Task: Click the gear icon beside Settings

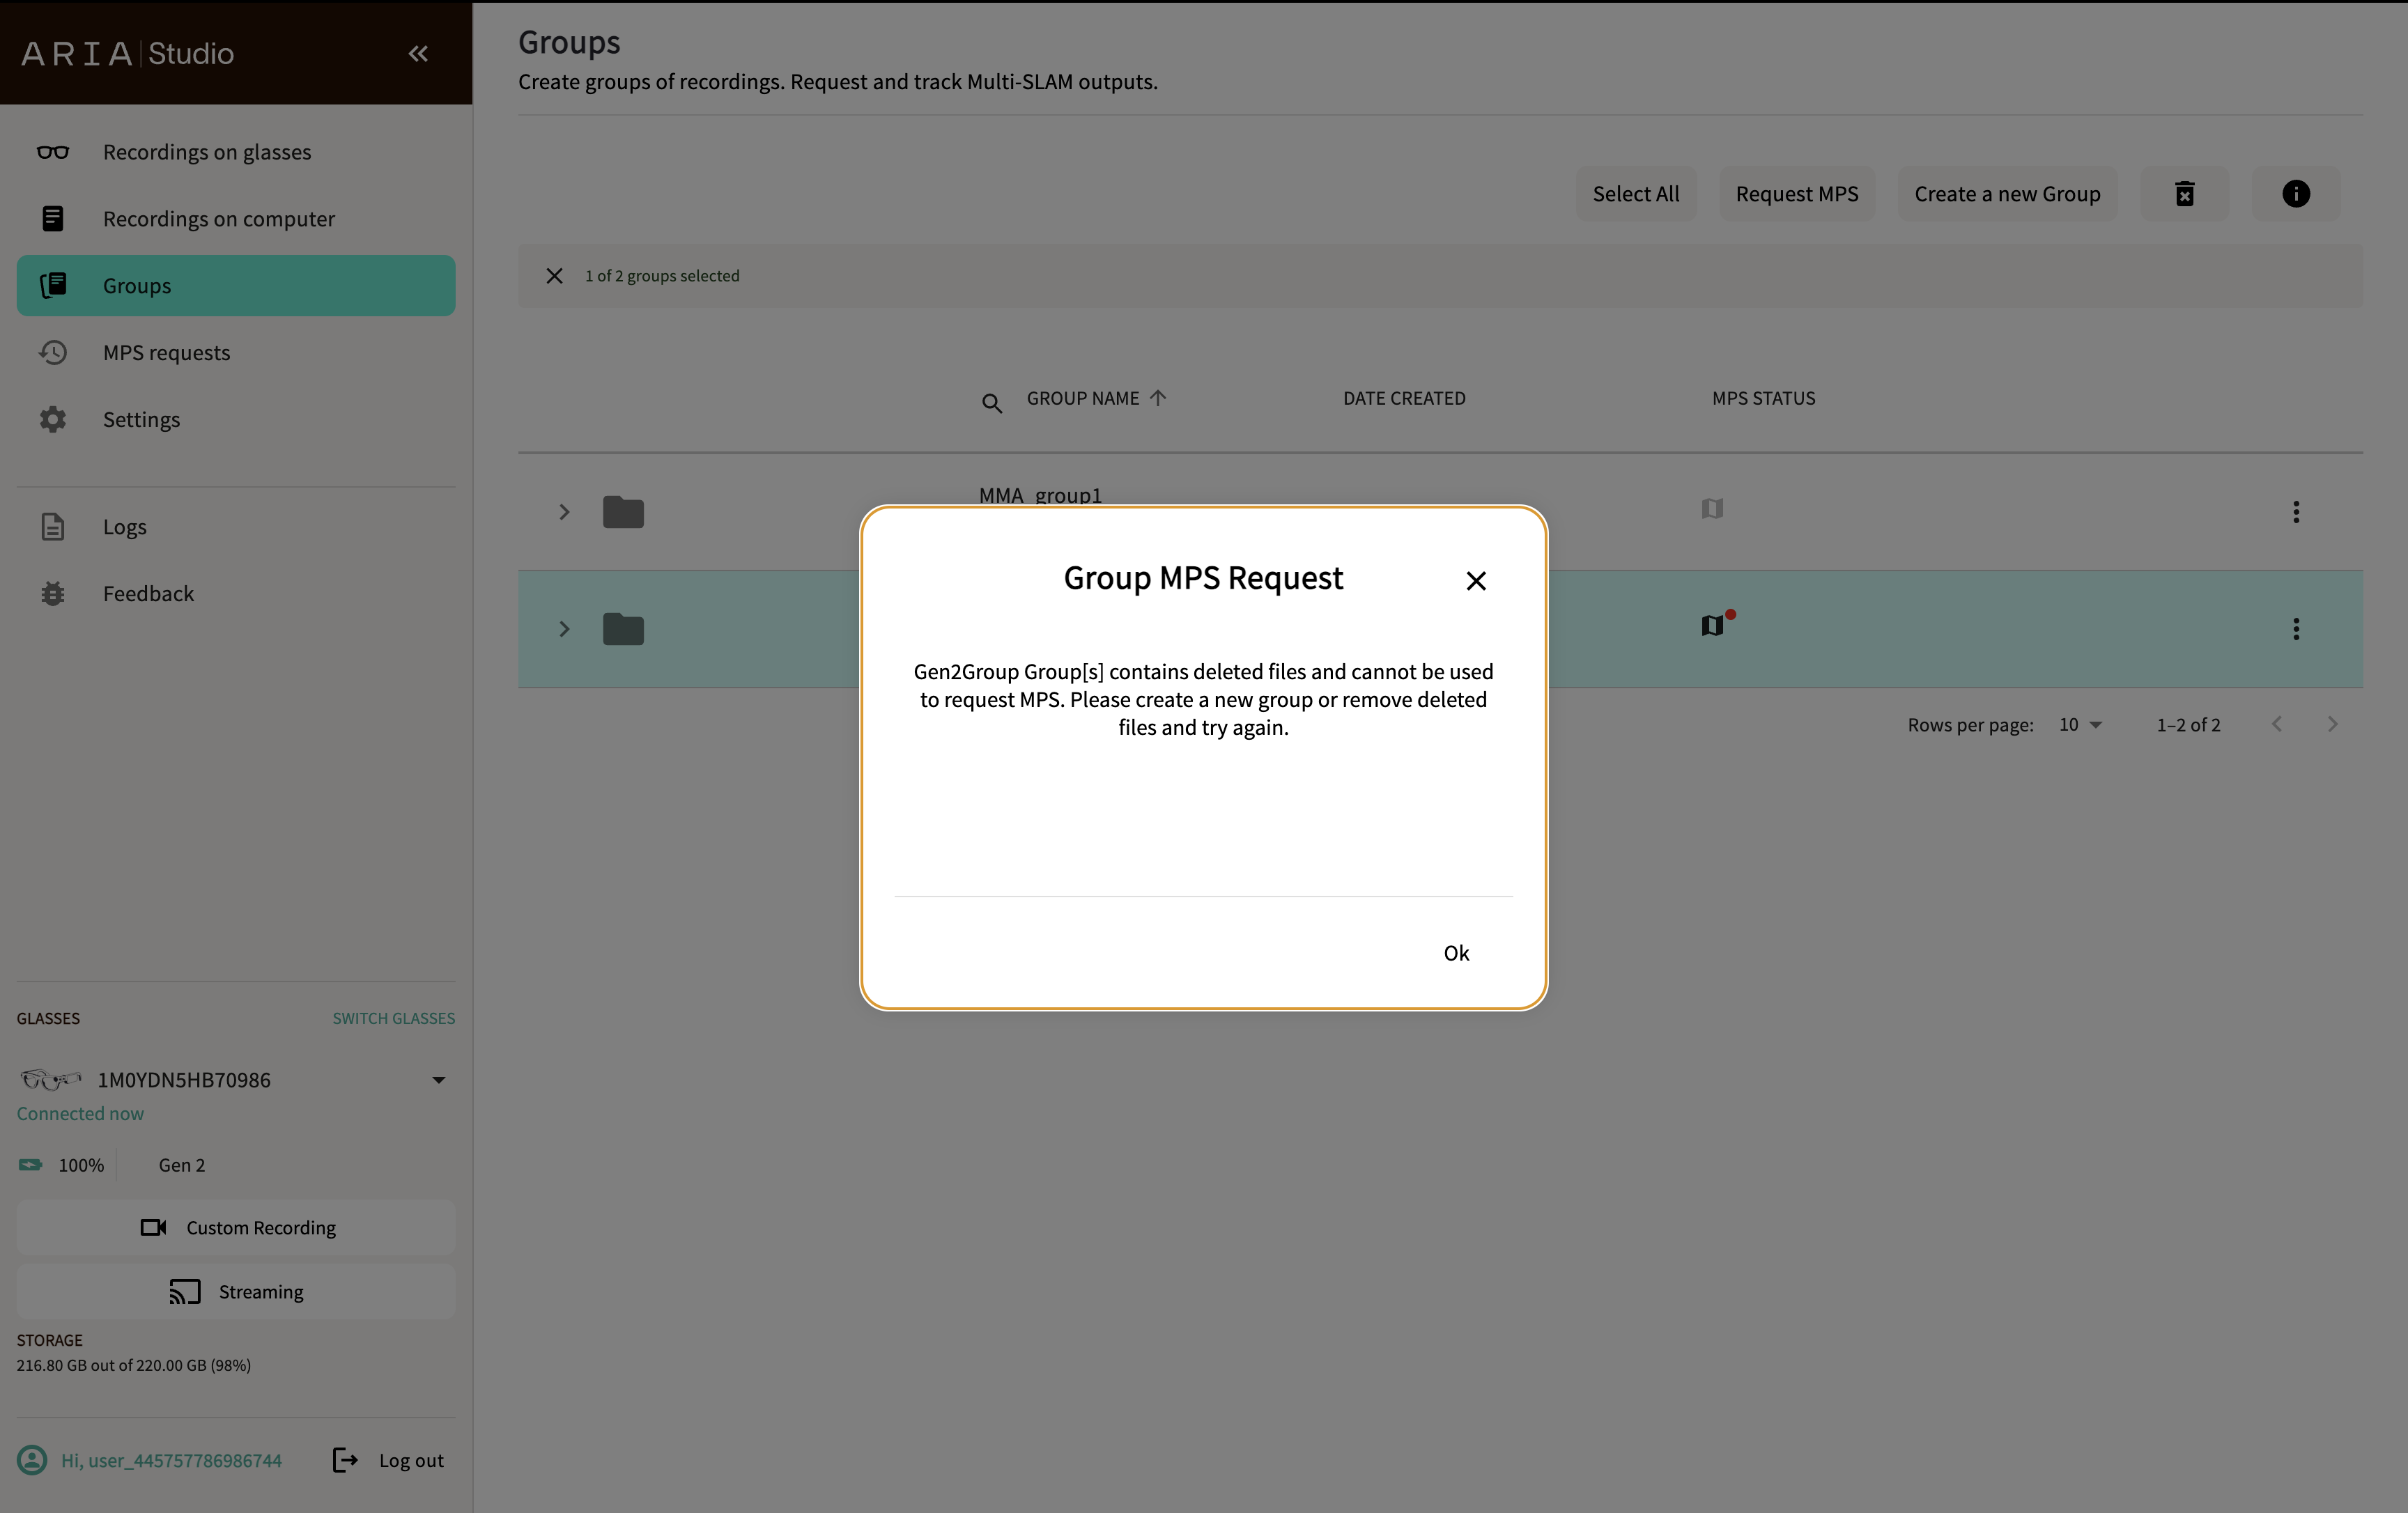Action: coord(53,419)
